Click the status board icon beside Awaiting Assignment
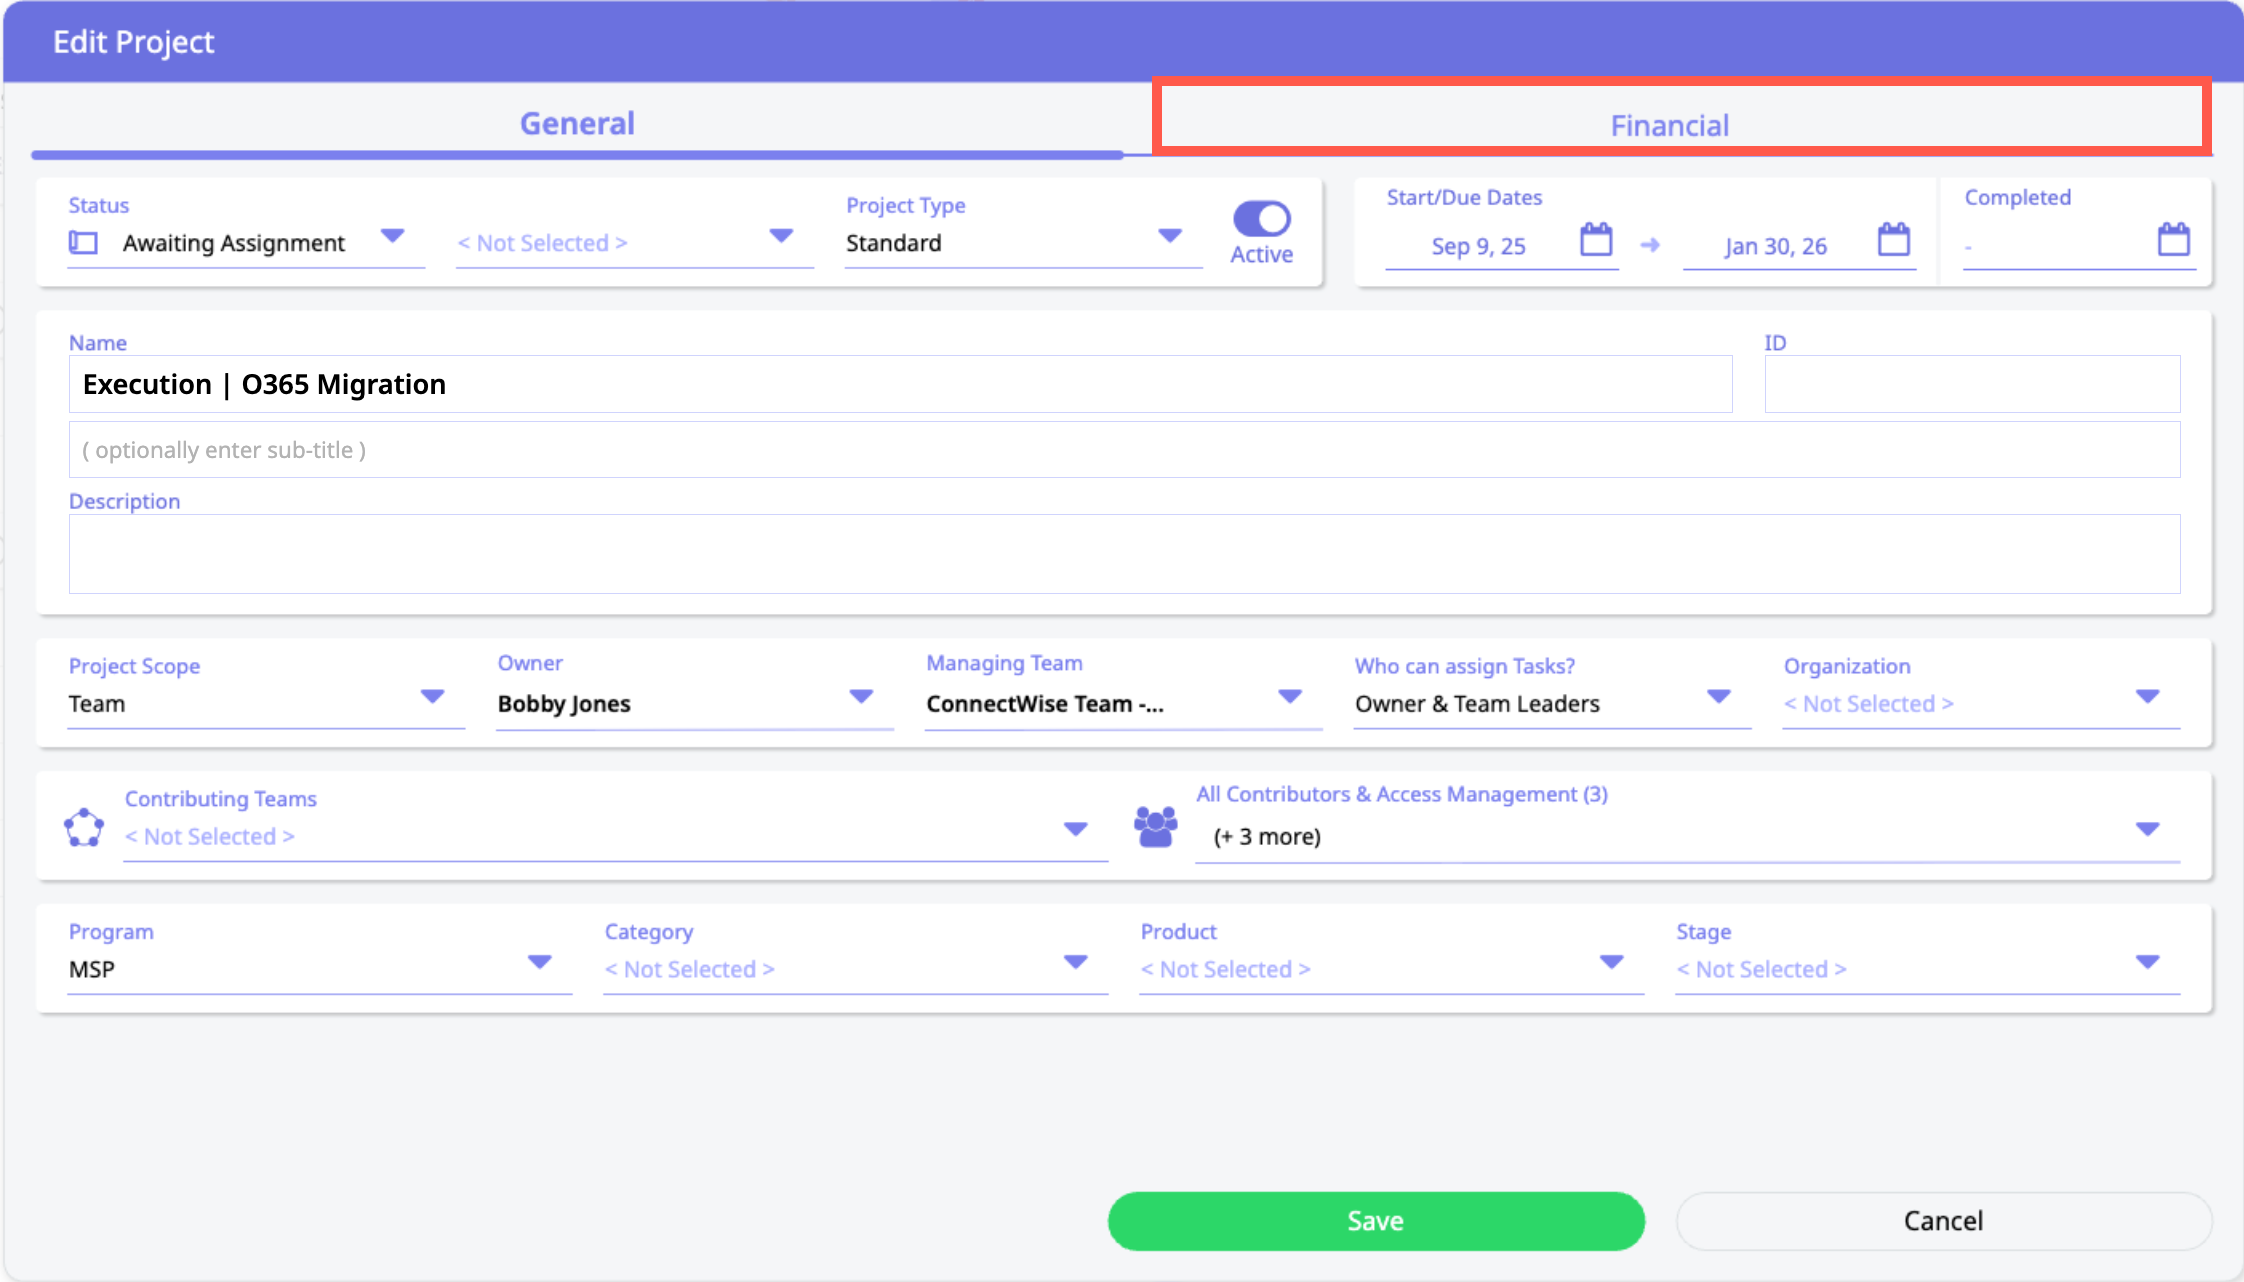2244x1282 pixels. (x=83, y=243)
